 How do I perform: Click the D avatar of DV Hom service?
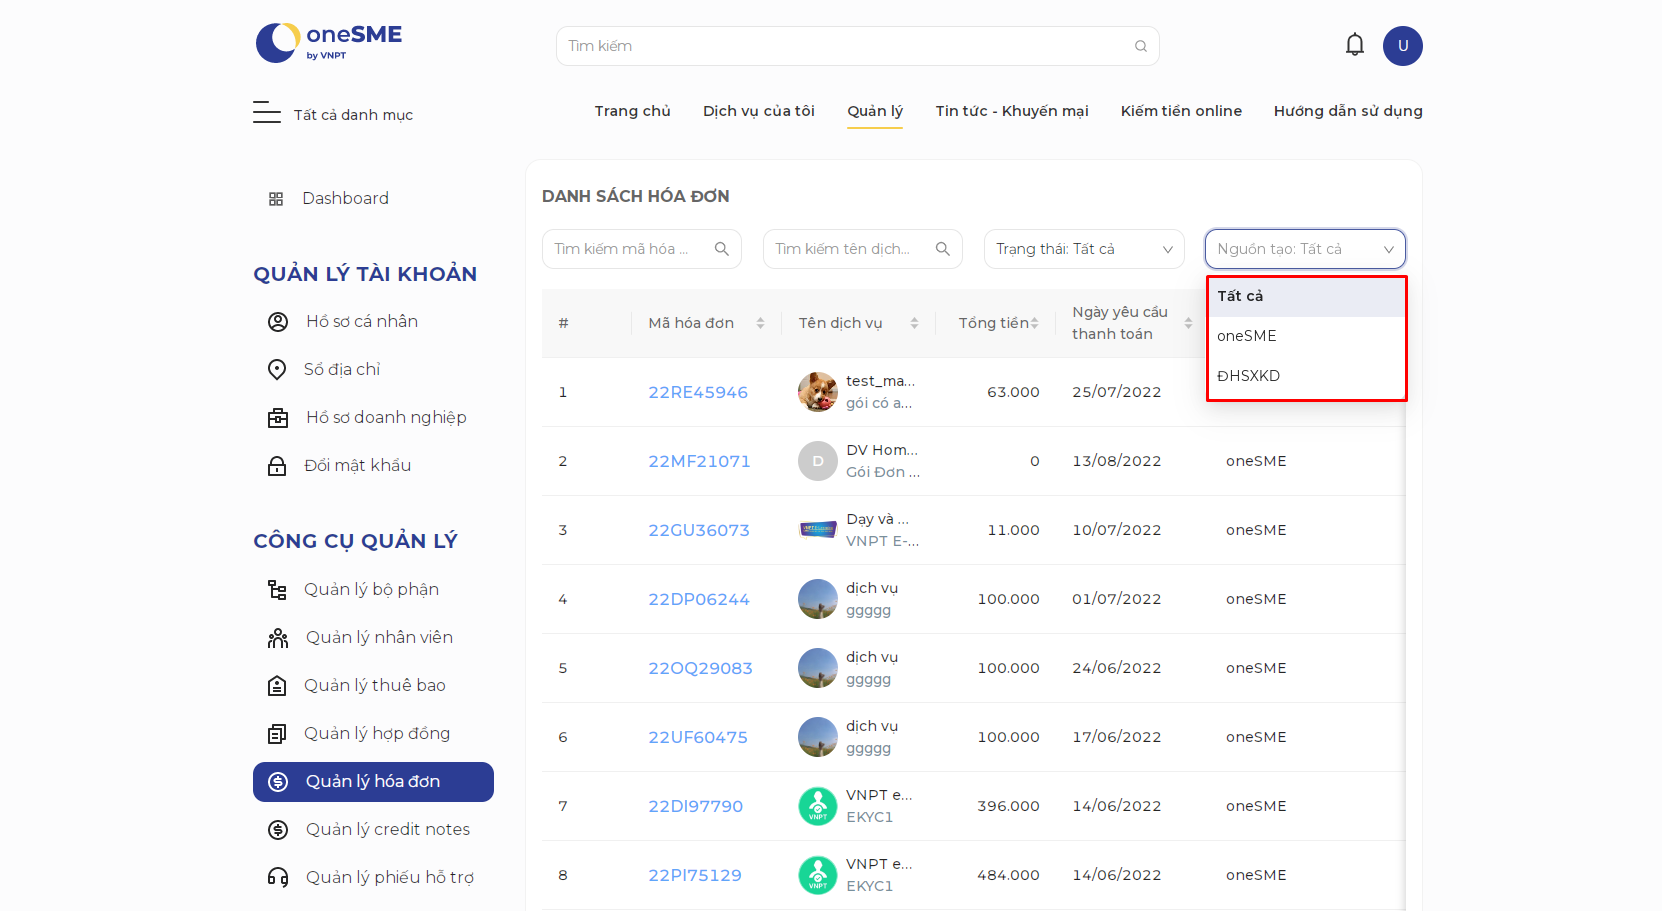click(818, 461)
